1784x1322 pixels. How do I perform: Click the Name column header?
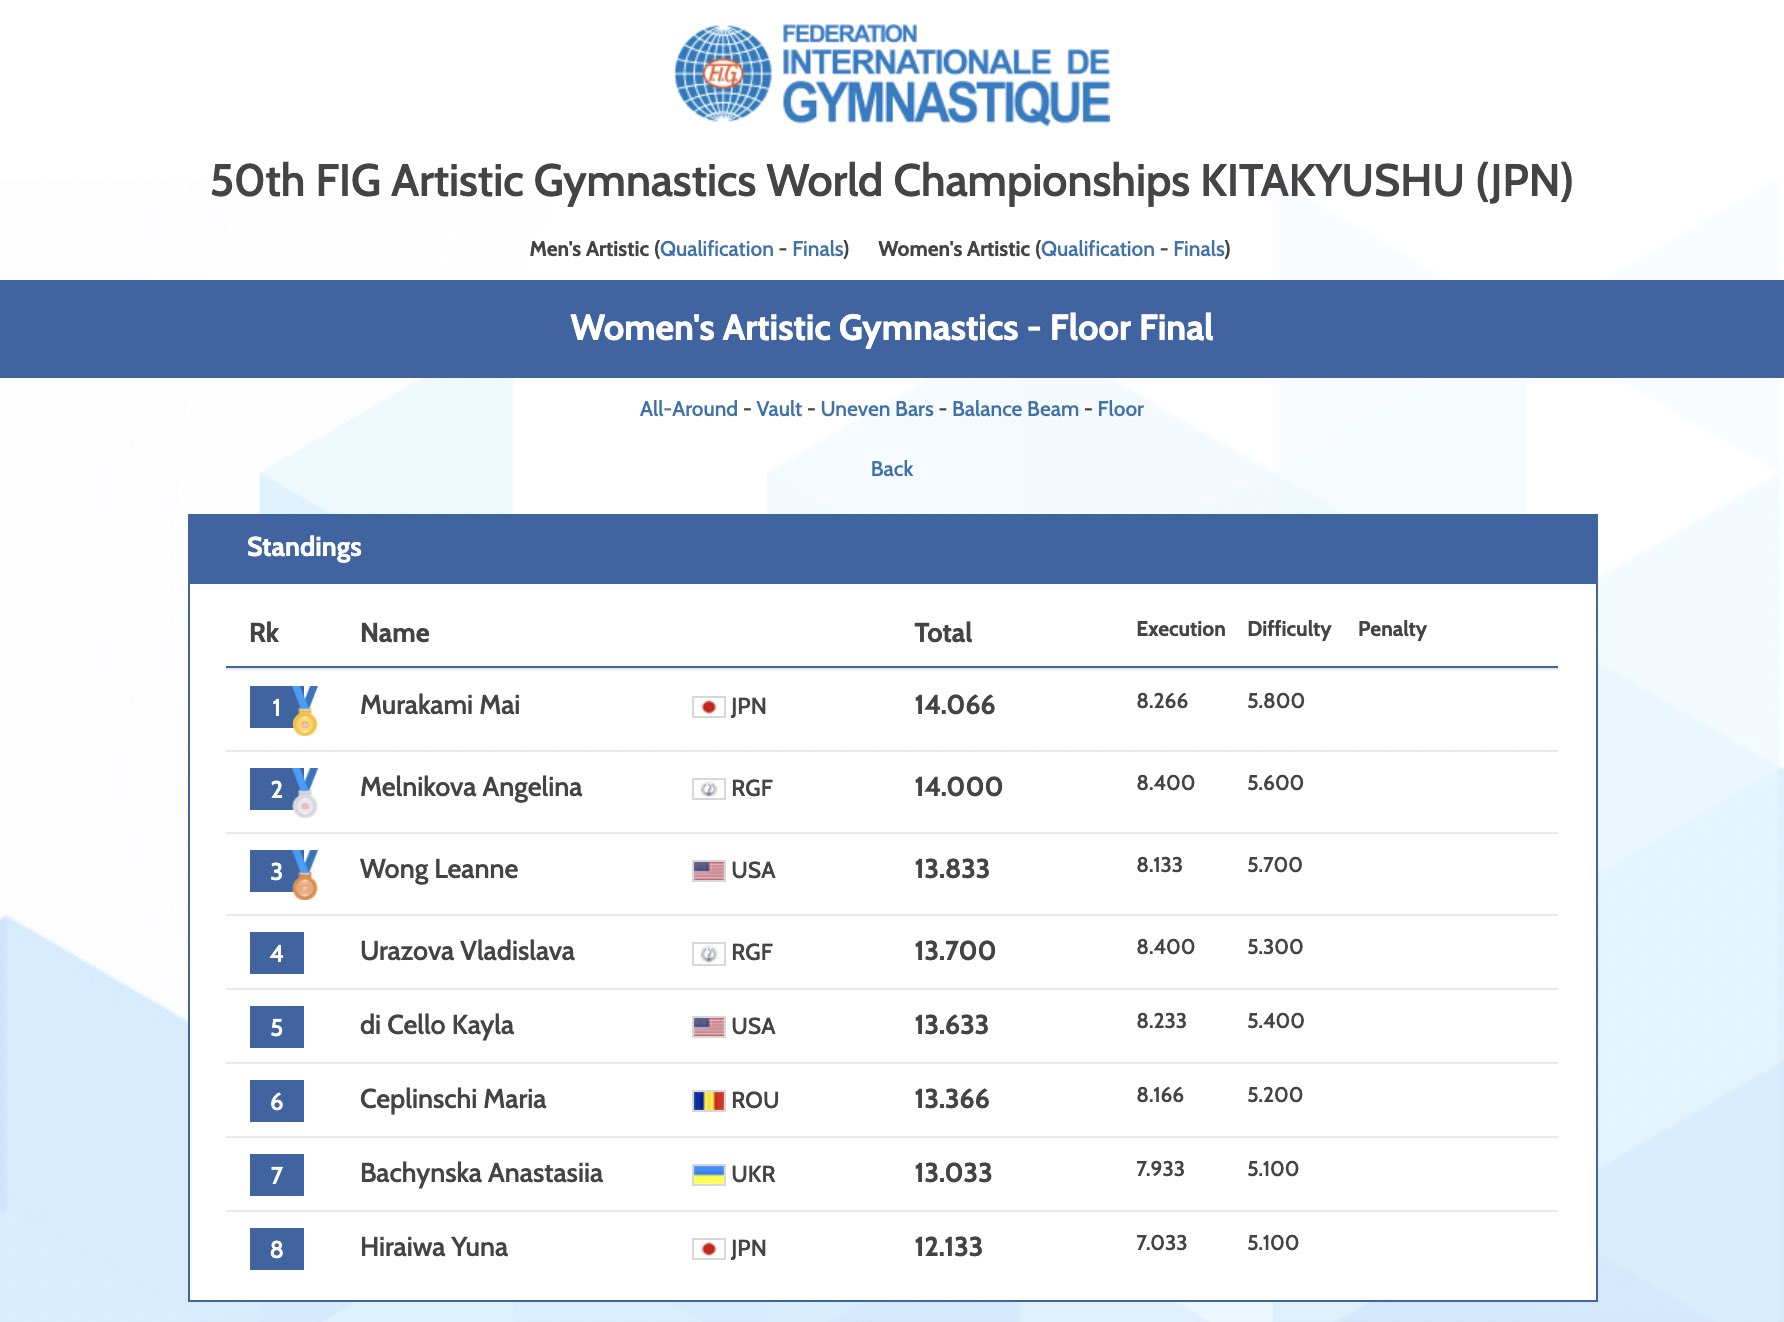pos(395,633)
